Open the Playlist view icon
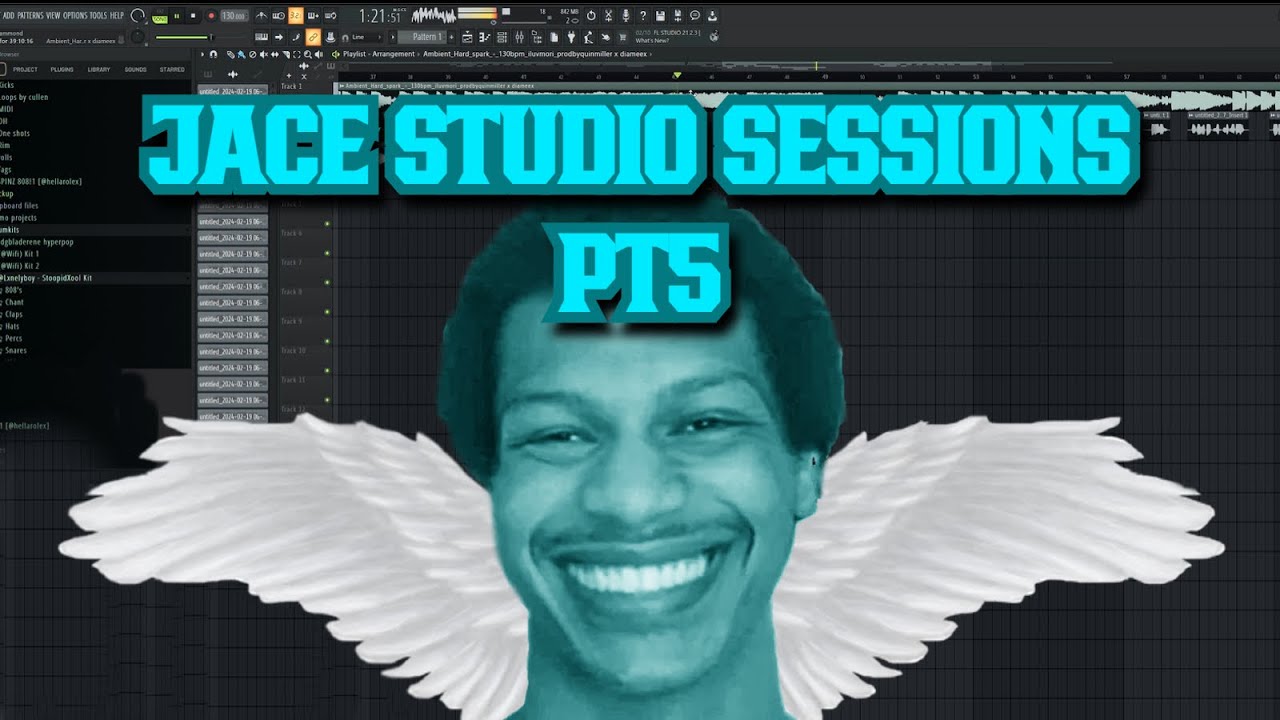The width and height of the screenshot is (1280, 720). (467, 37)
